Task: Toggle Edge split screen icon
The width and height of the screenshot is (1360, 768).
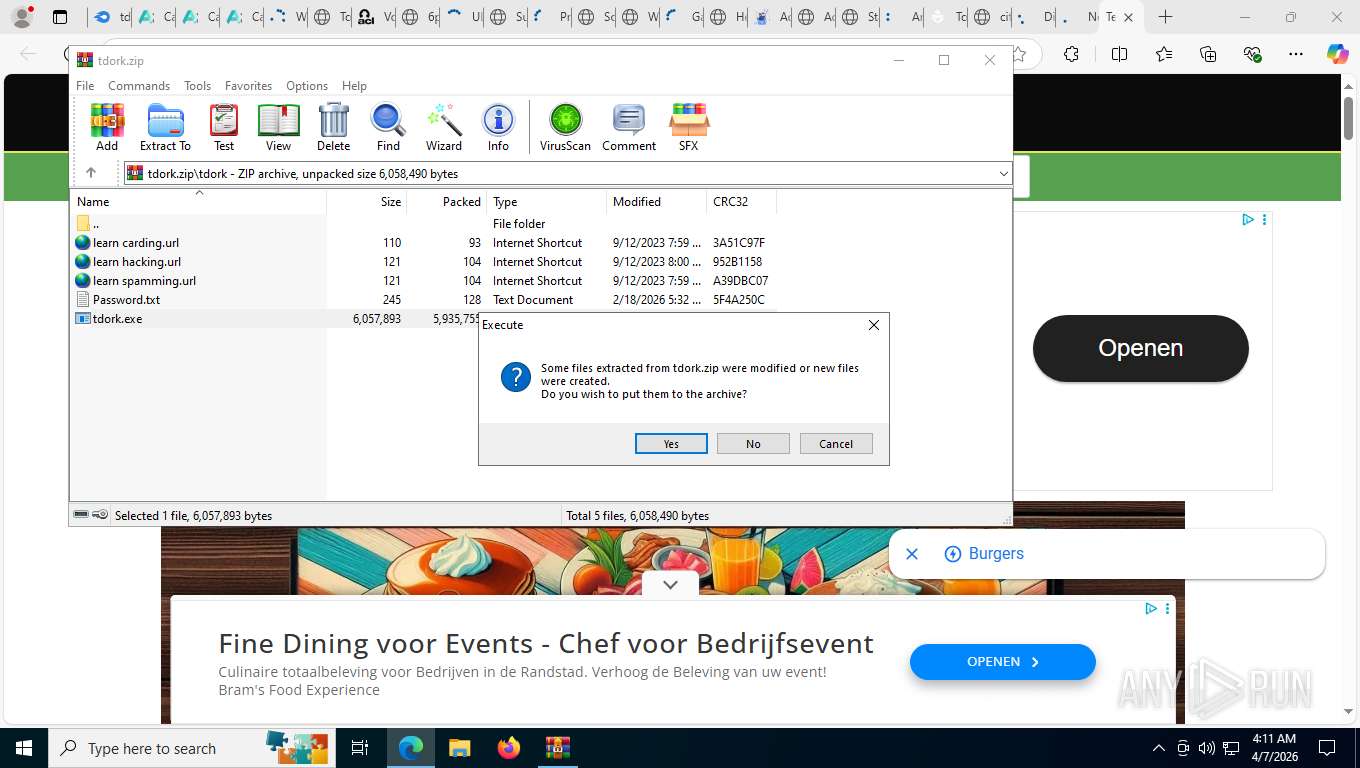Action: 1119,54
